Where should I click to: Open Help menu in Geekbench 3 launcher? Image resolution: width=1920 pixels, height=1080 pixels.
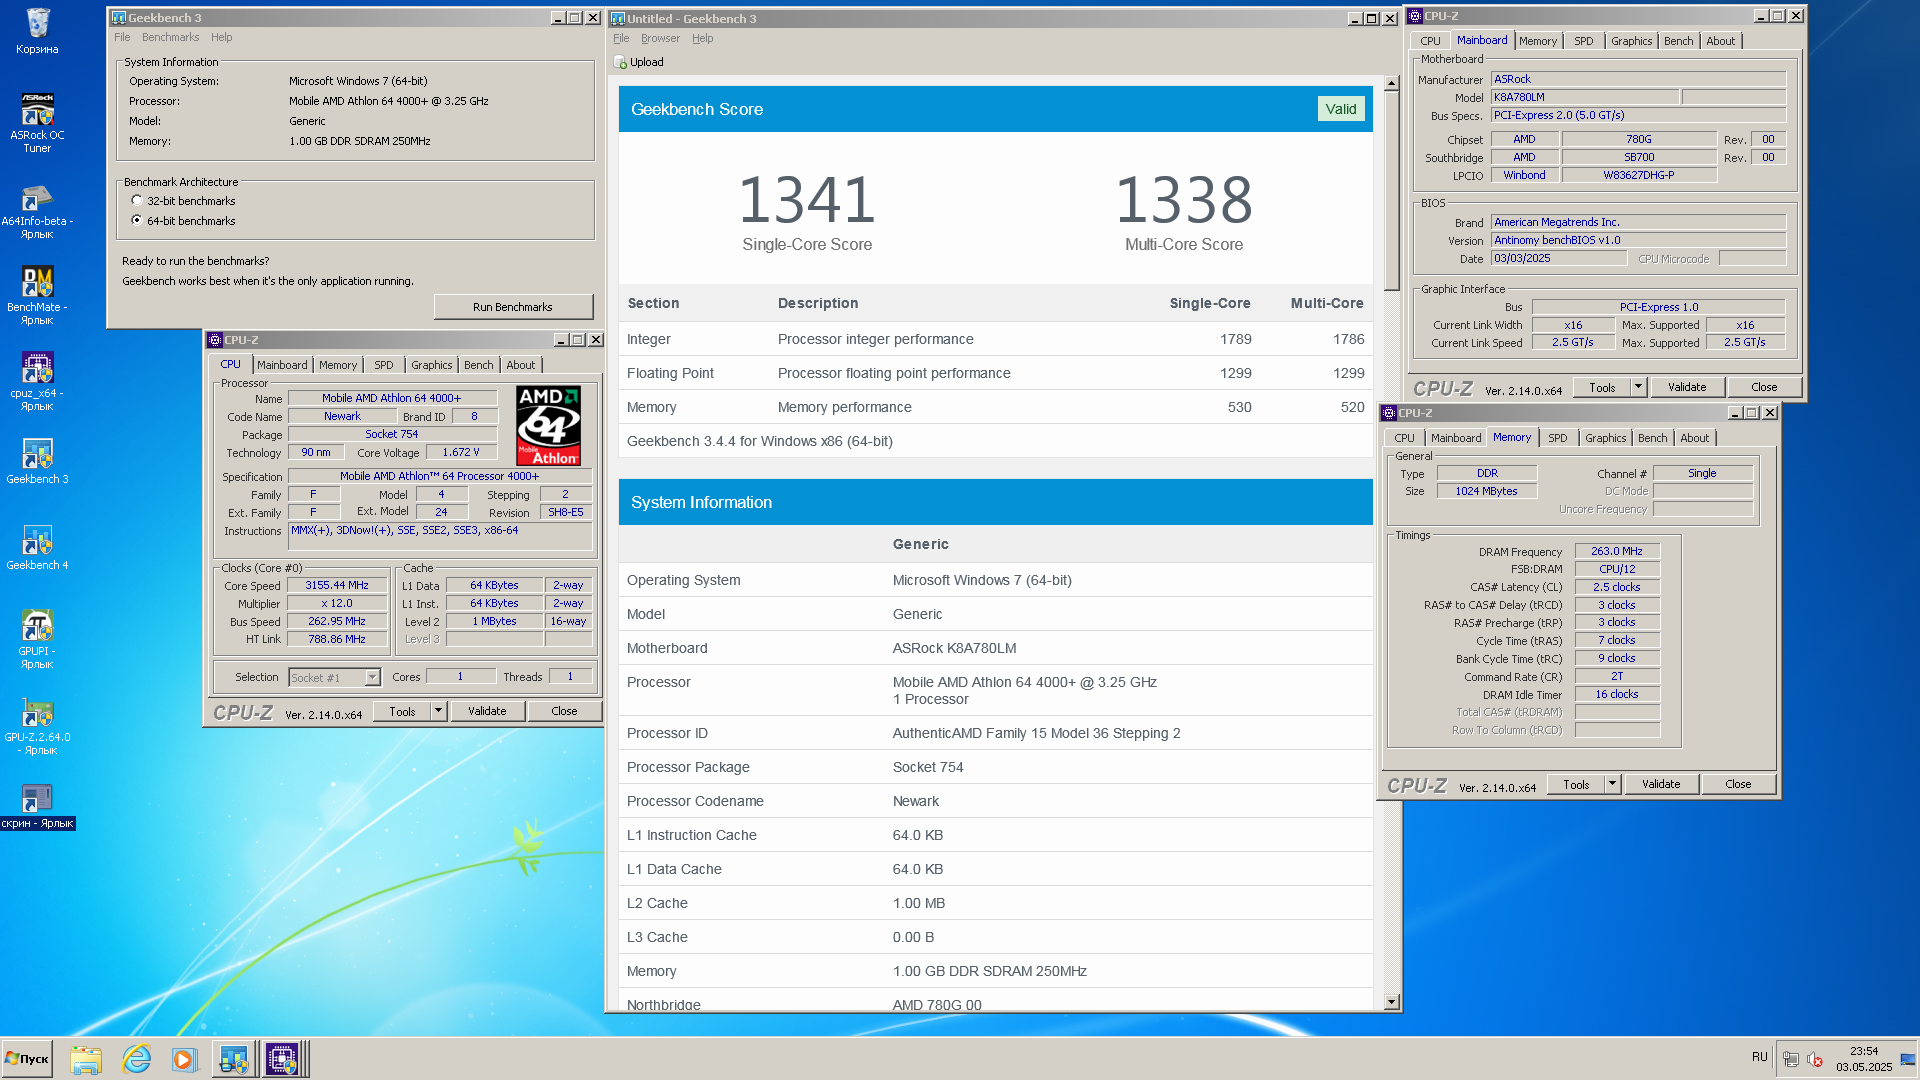click(221, 37)
